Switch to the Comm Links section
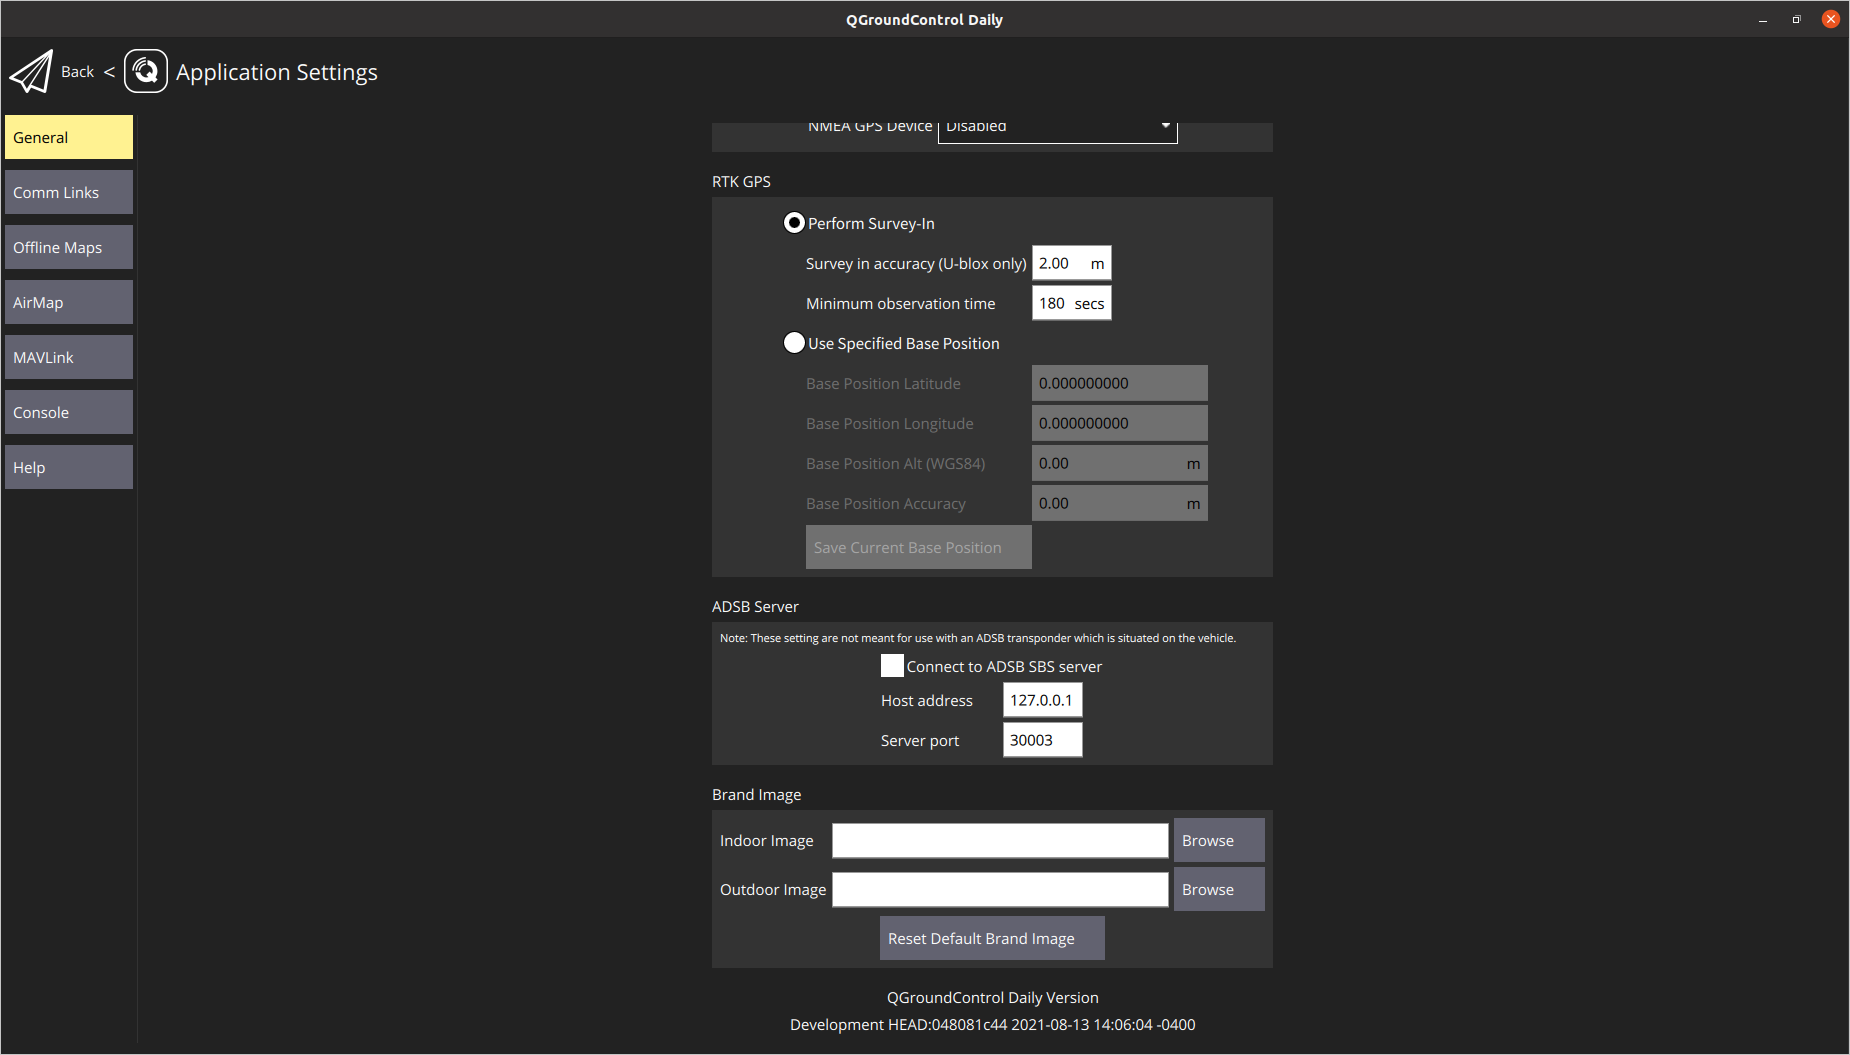This screenshot has height=1055, width=1850. tap(68, 191)
